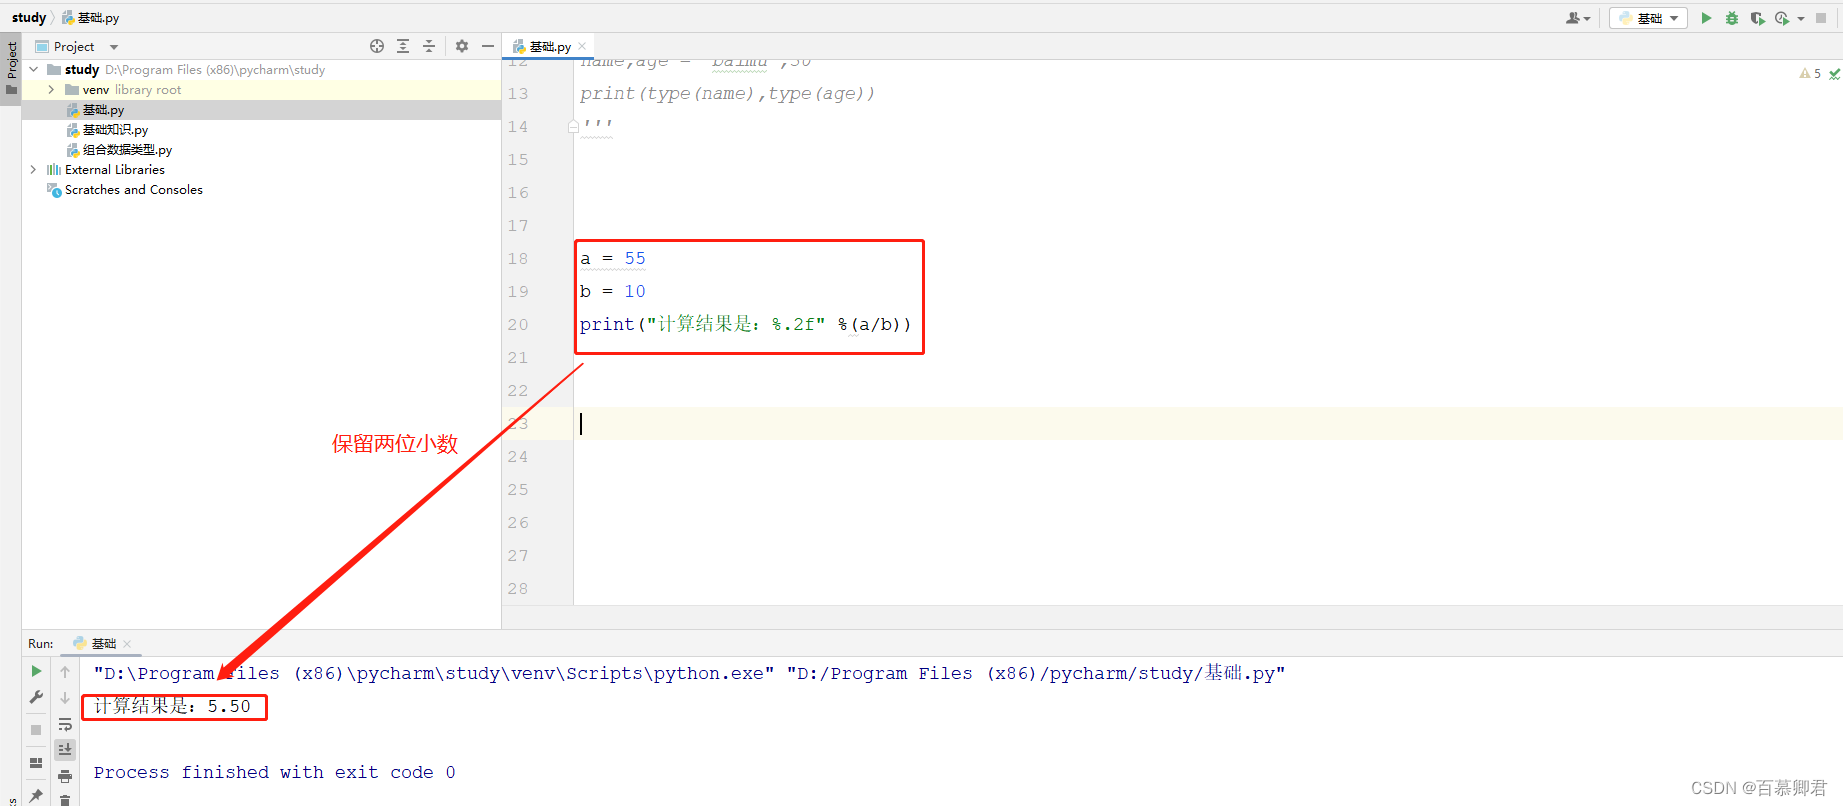Viewport: 1843px width, 806px height.
Task: Click the top toolbar stop square
Action: (x=1821, y=18)
